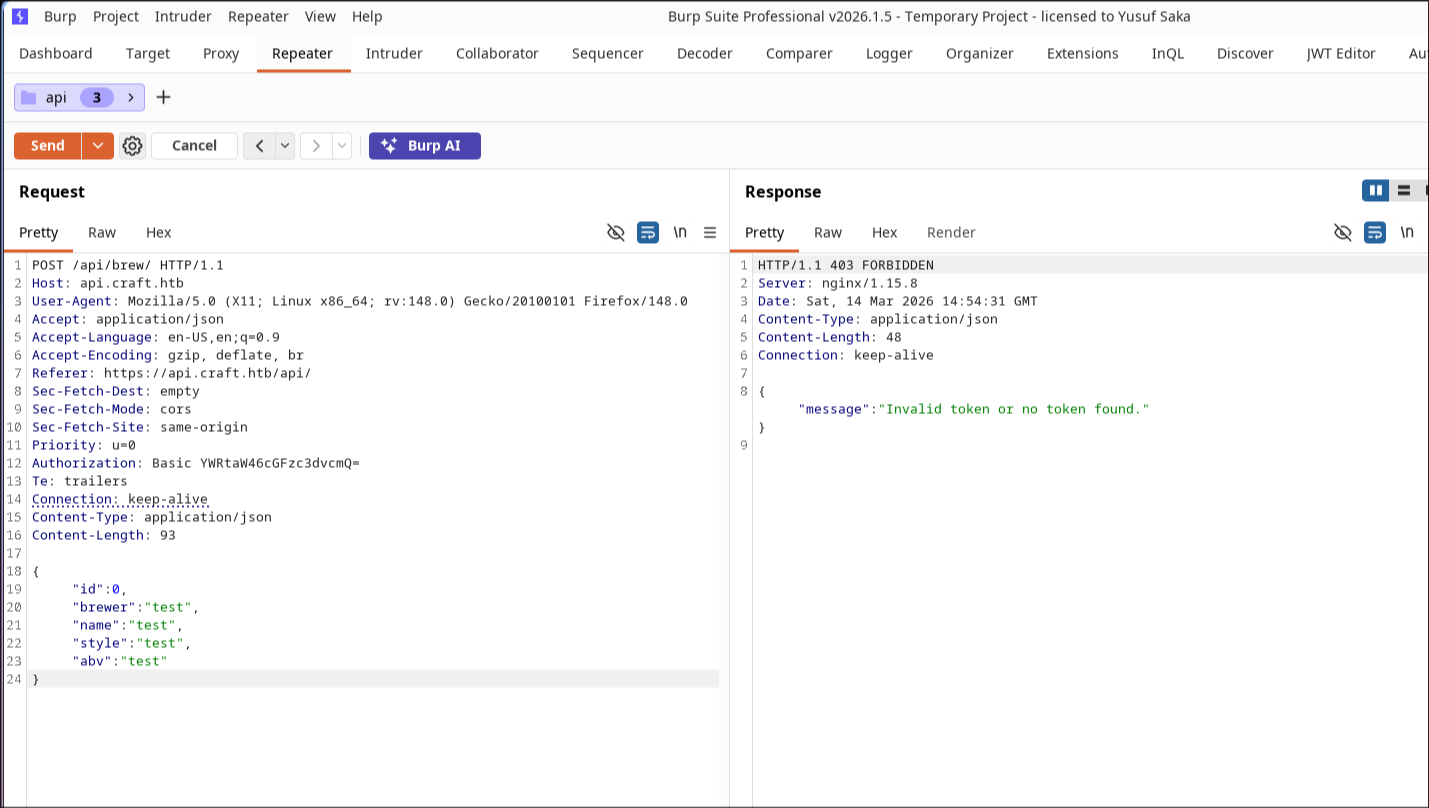Open the Request editor hamburger options menu

(710, 232)
